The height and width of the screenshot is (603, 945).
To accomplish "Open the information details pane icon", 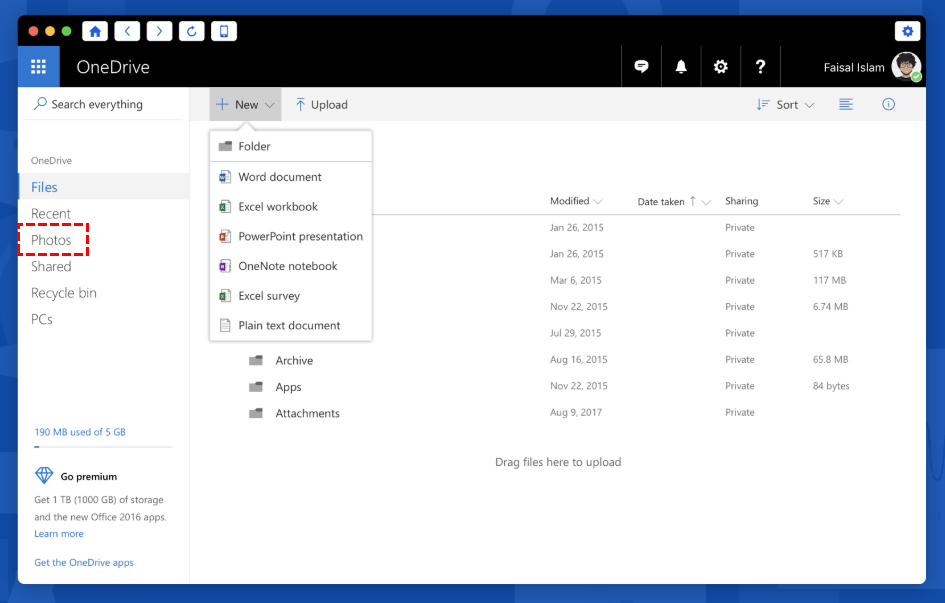I will tap(888, 104).
